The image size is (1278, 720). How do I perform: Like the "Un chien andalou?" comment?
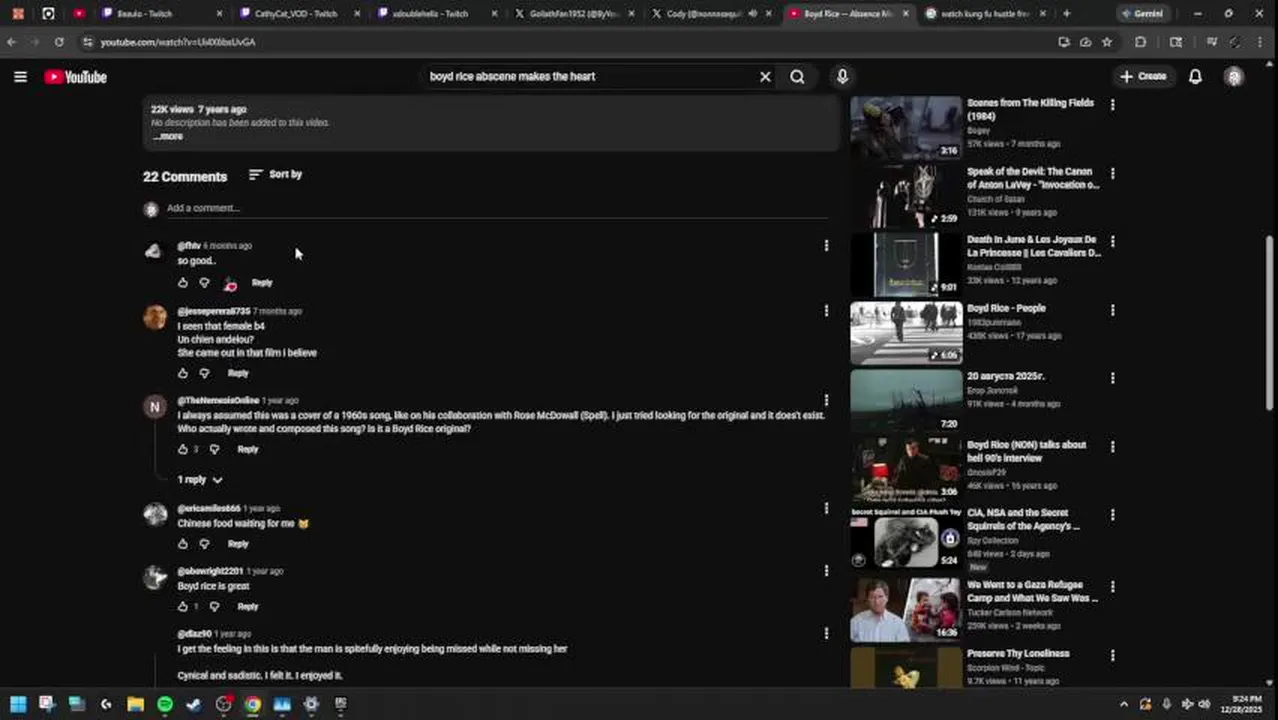click(x=183, y=374)
